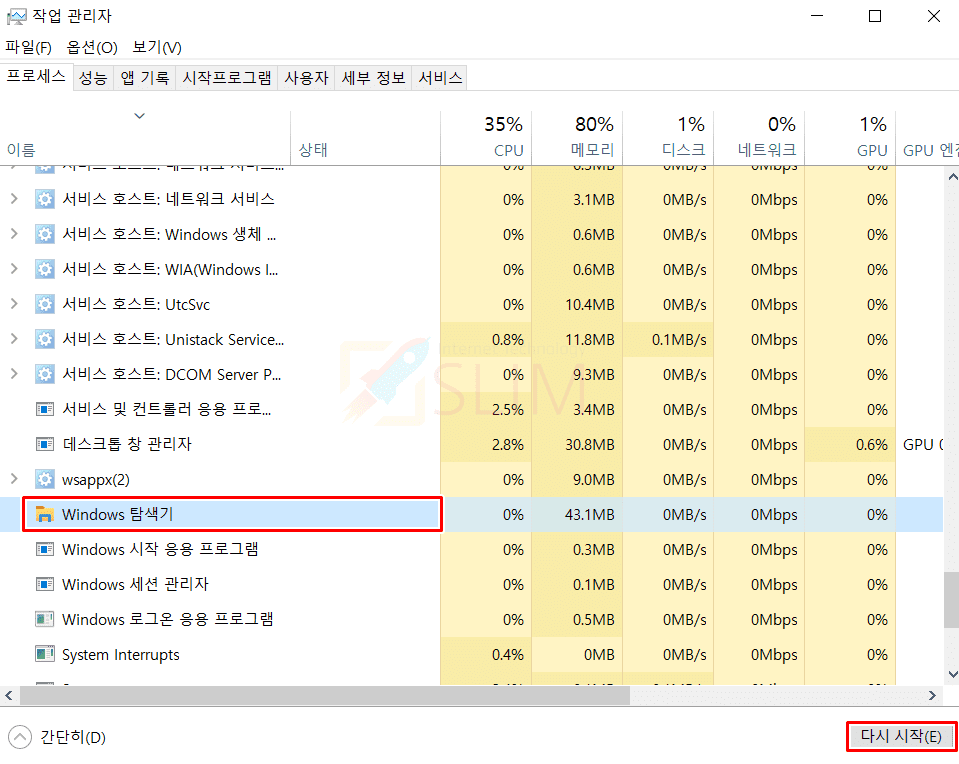
Task: Click gear icon of 서비스 호스트: Unistack Service
Action: 45,339
